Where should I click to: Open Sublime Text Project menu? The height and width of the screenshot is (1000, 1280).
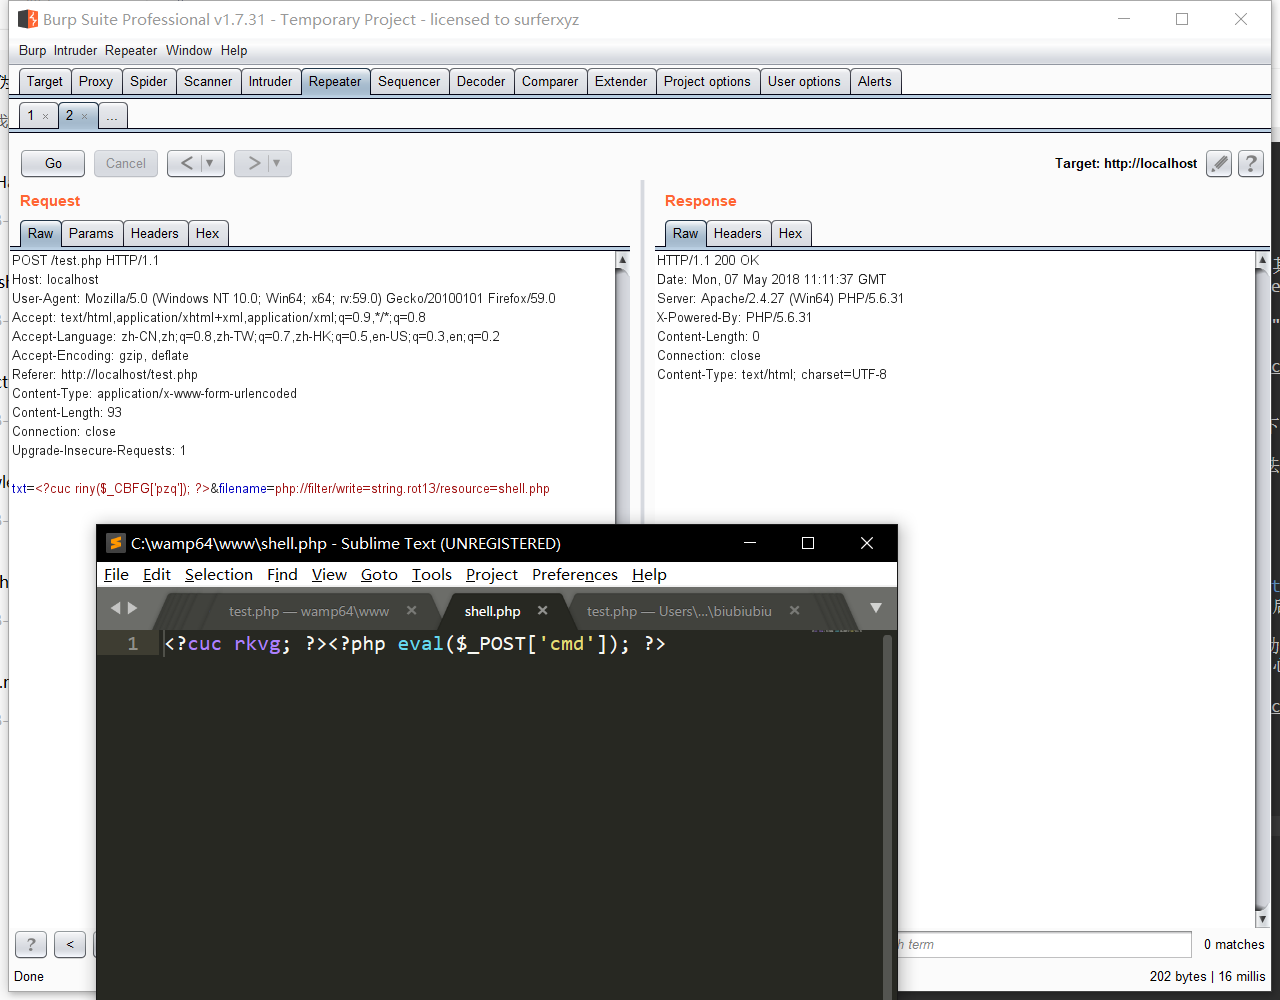coord(492,574)
